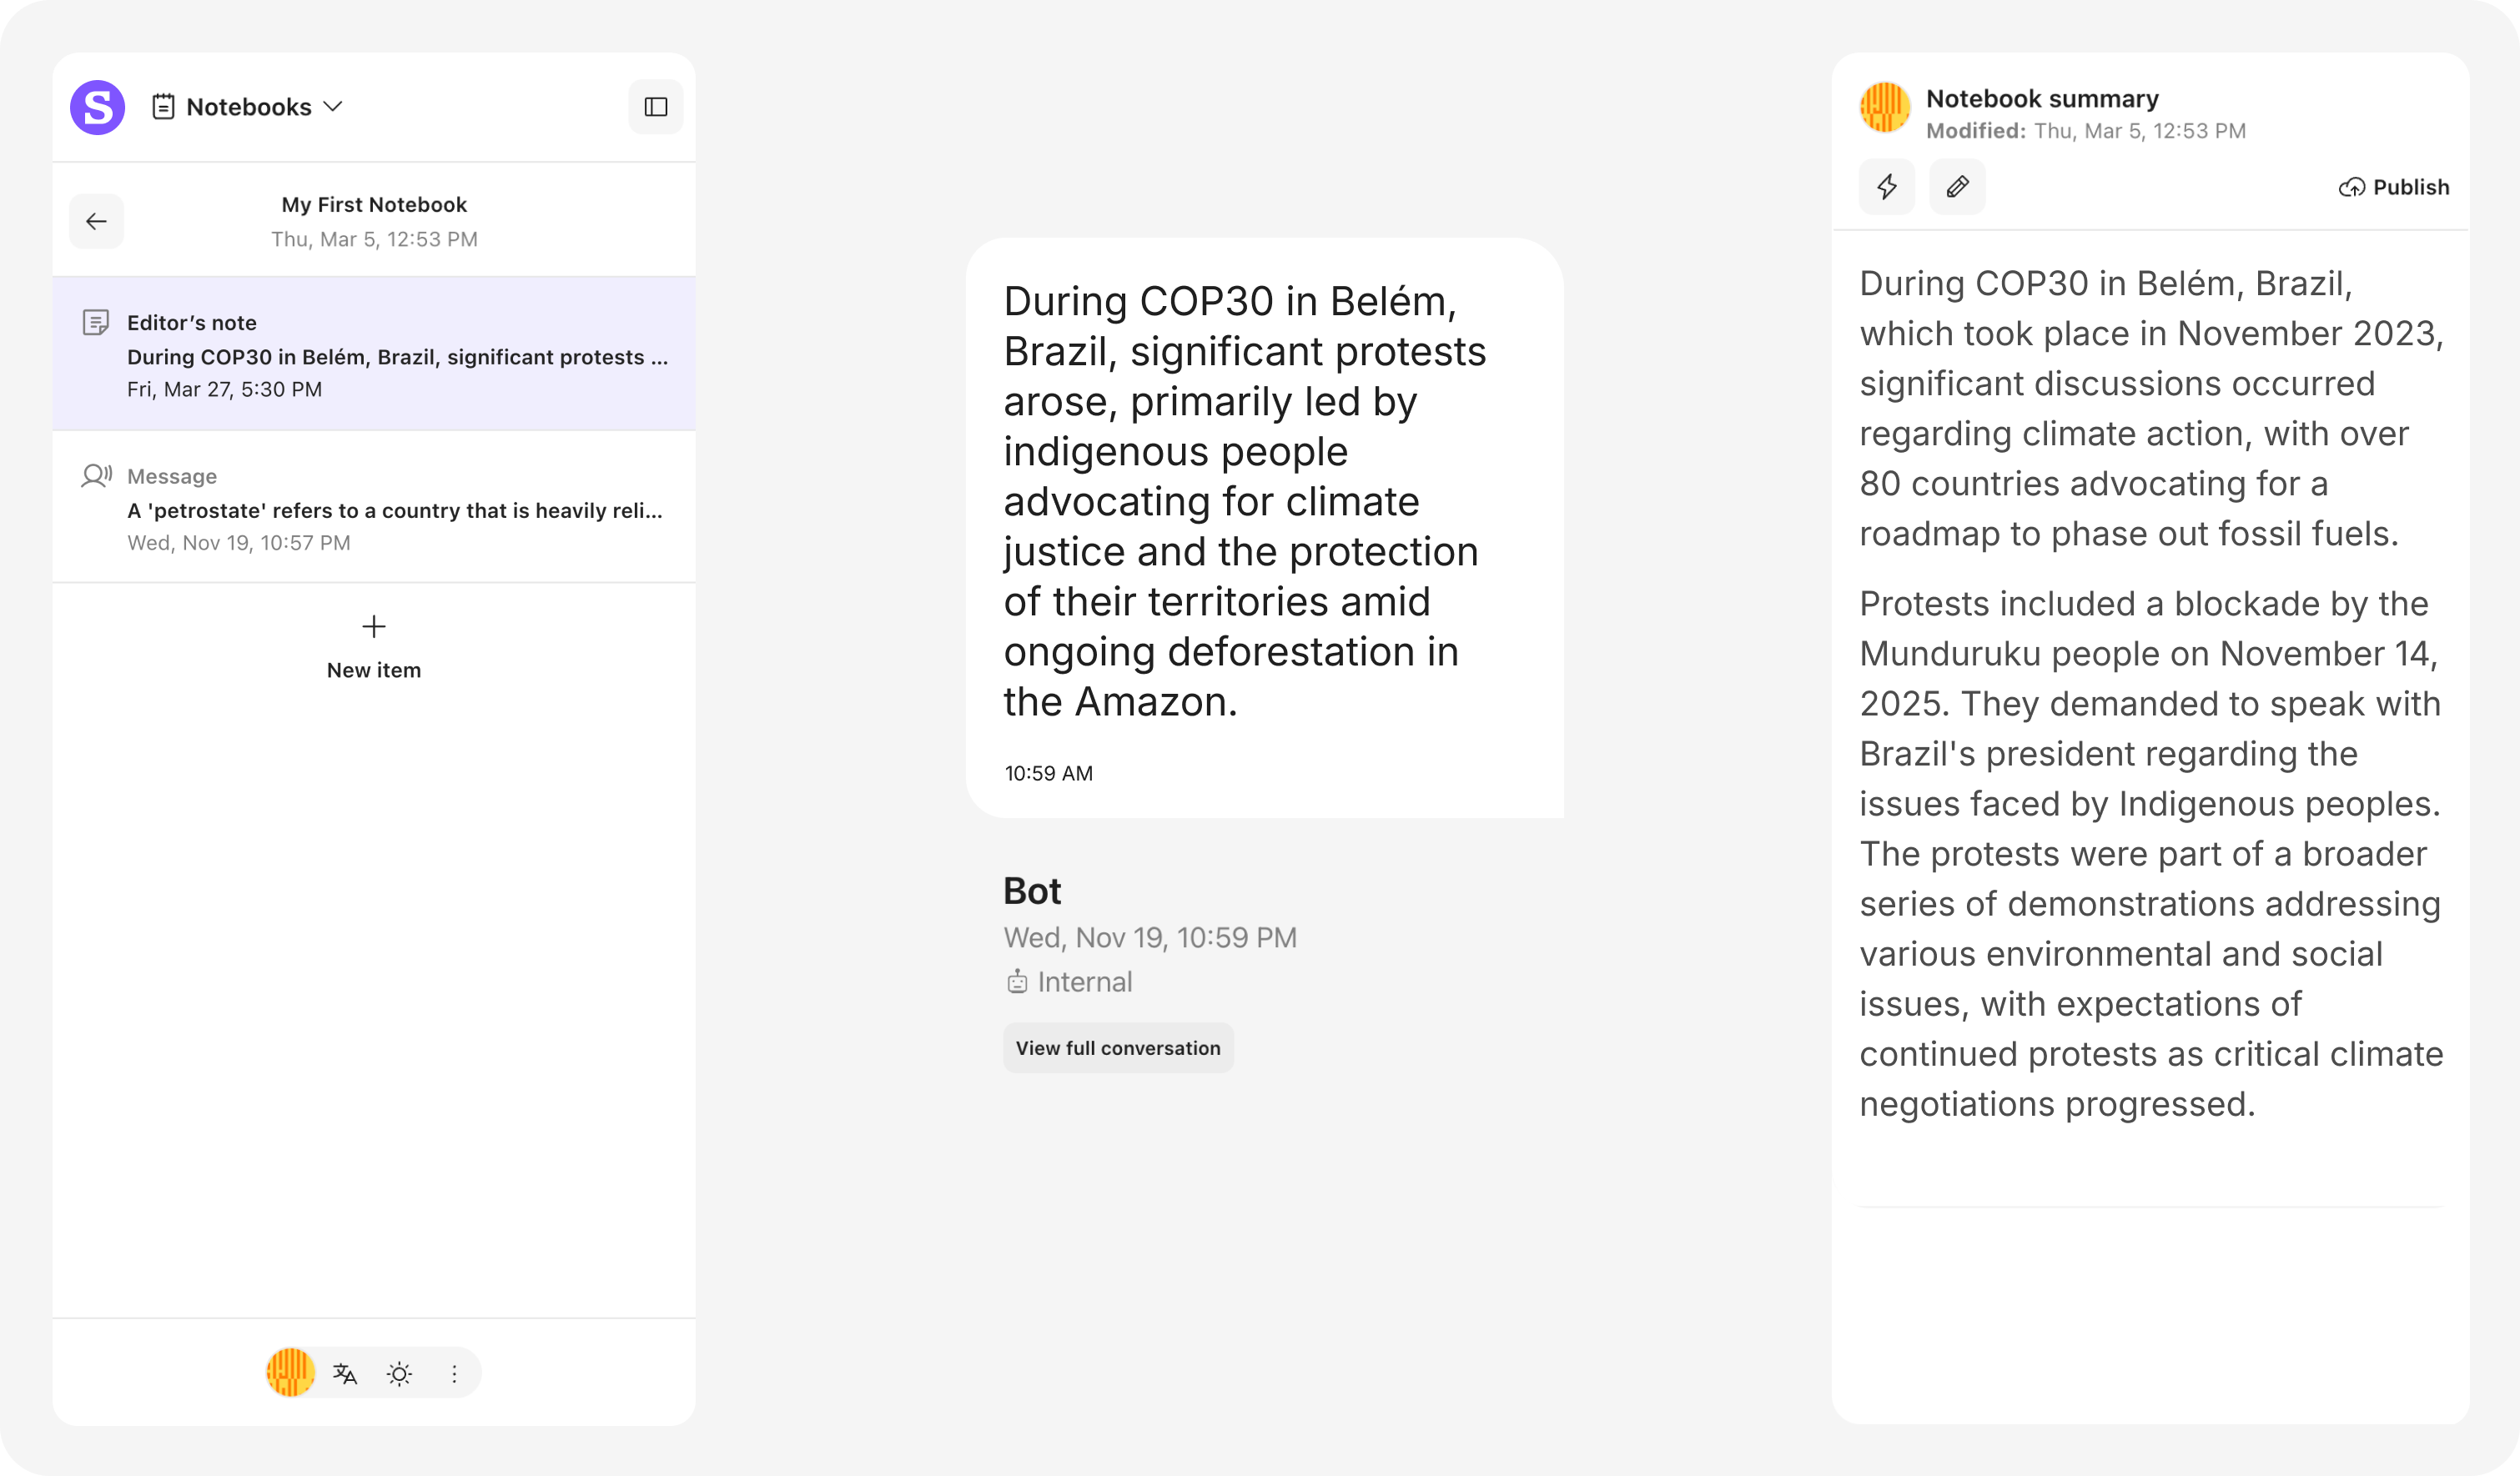Screen dimensions: 2520x1476
Task: Toggle light/dark theme sun icon
Action: click(x=399, y=1373)
